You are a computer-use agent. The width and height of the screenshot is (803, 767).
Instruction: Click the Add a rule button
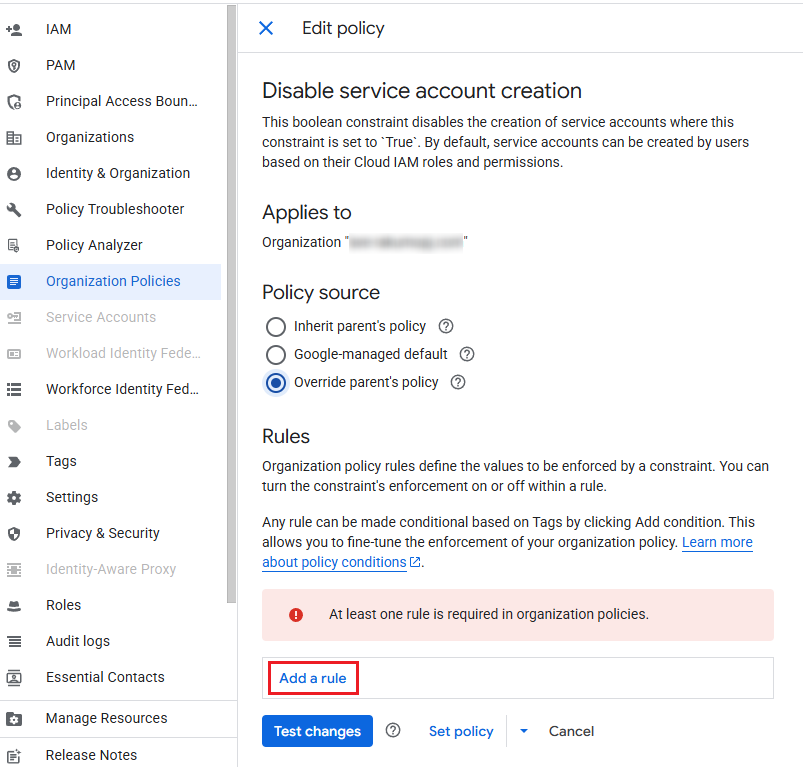[313, 678]
